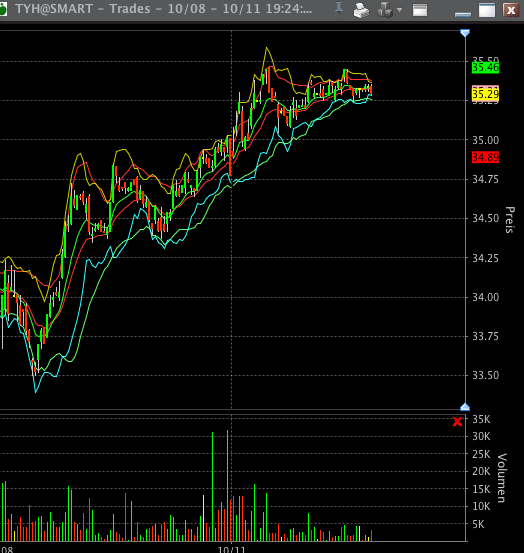The width and height of the screenshot is (524, 553).
Task: Click the 34.50 price axis label
Action: pos(486,219)
